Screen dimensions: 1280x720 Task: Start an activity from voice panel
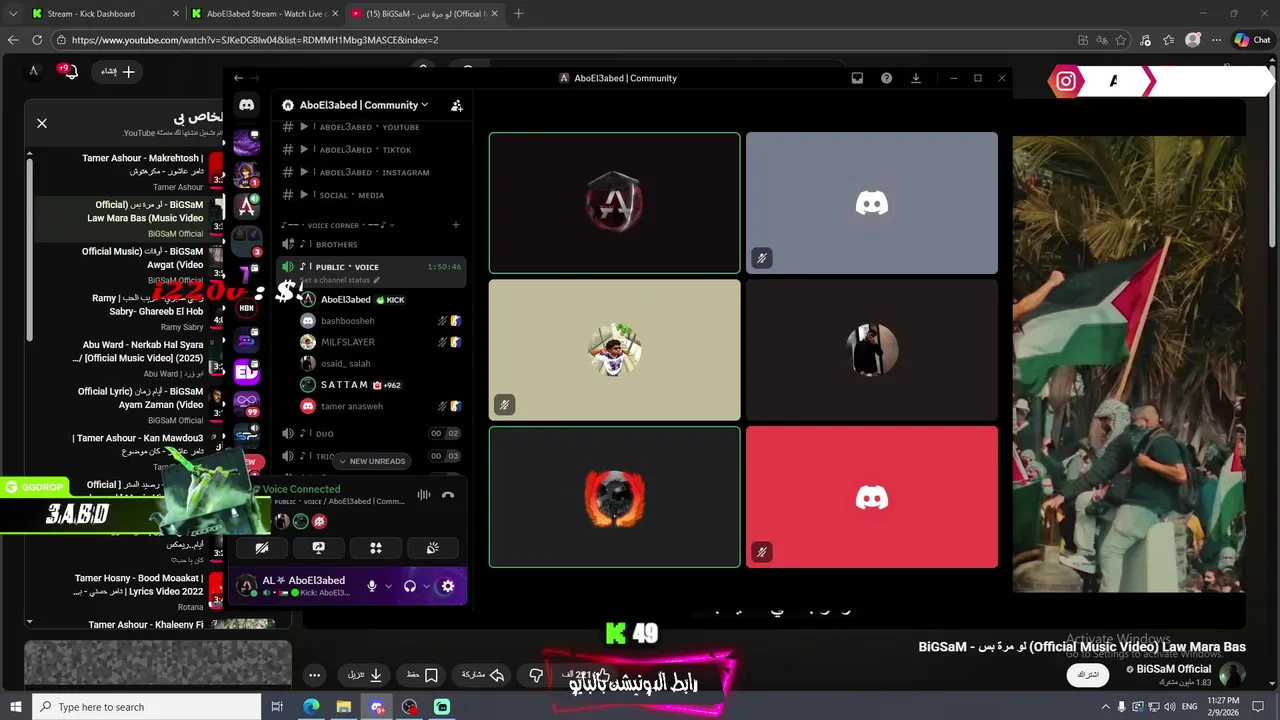tap(376, 548)
